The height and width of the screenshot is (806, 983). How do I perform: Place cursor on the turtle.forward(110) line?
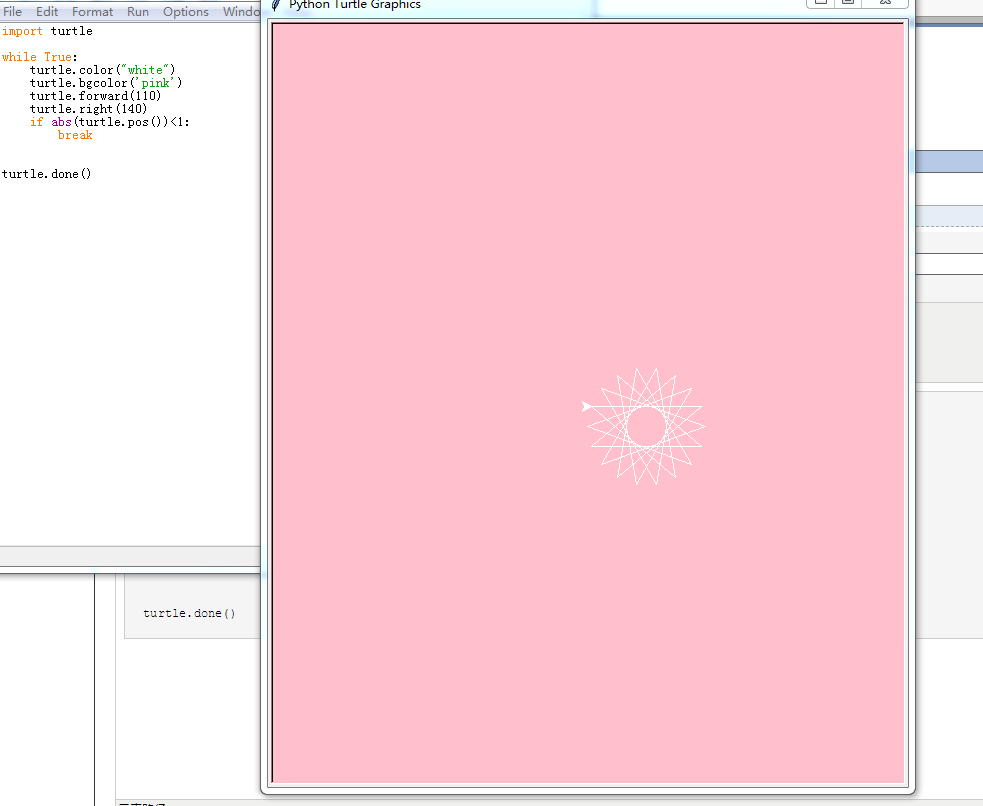[95, 96]
